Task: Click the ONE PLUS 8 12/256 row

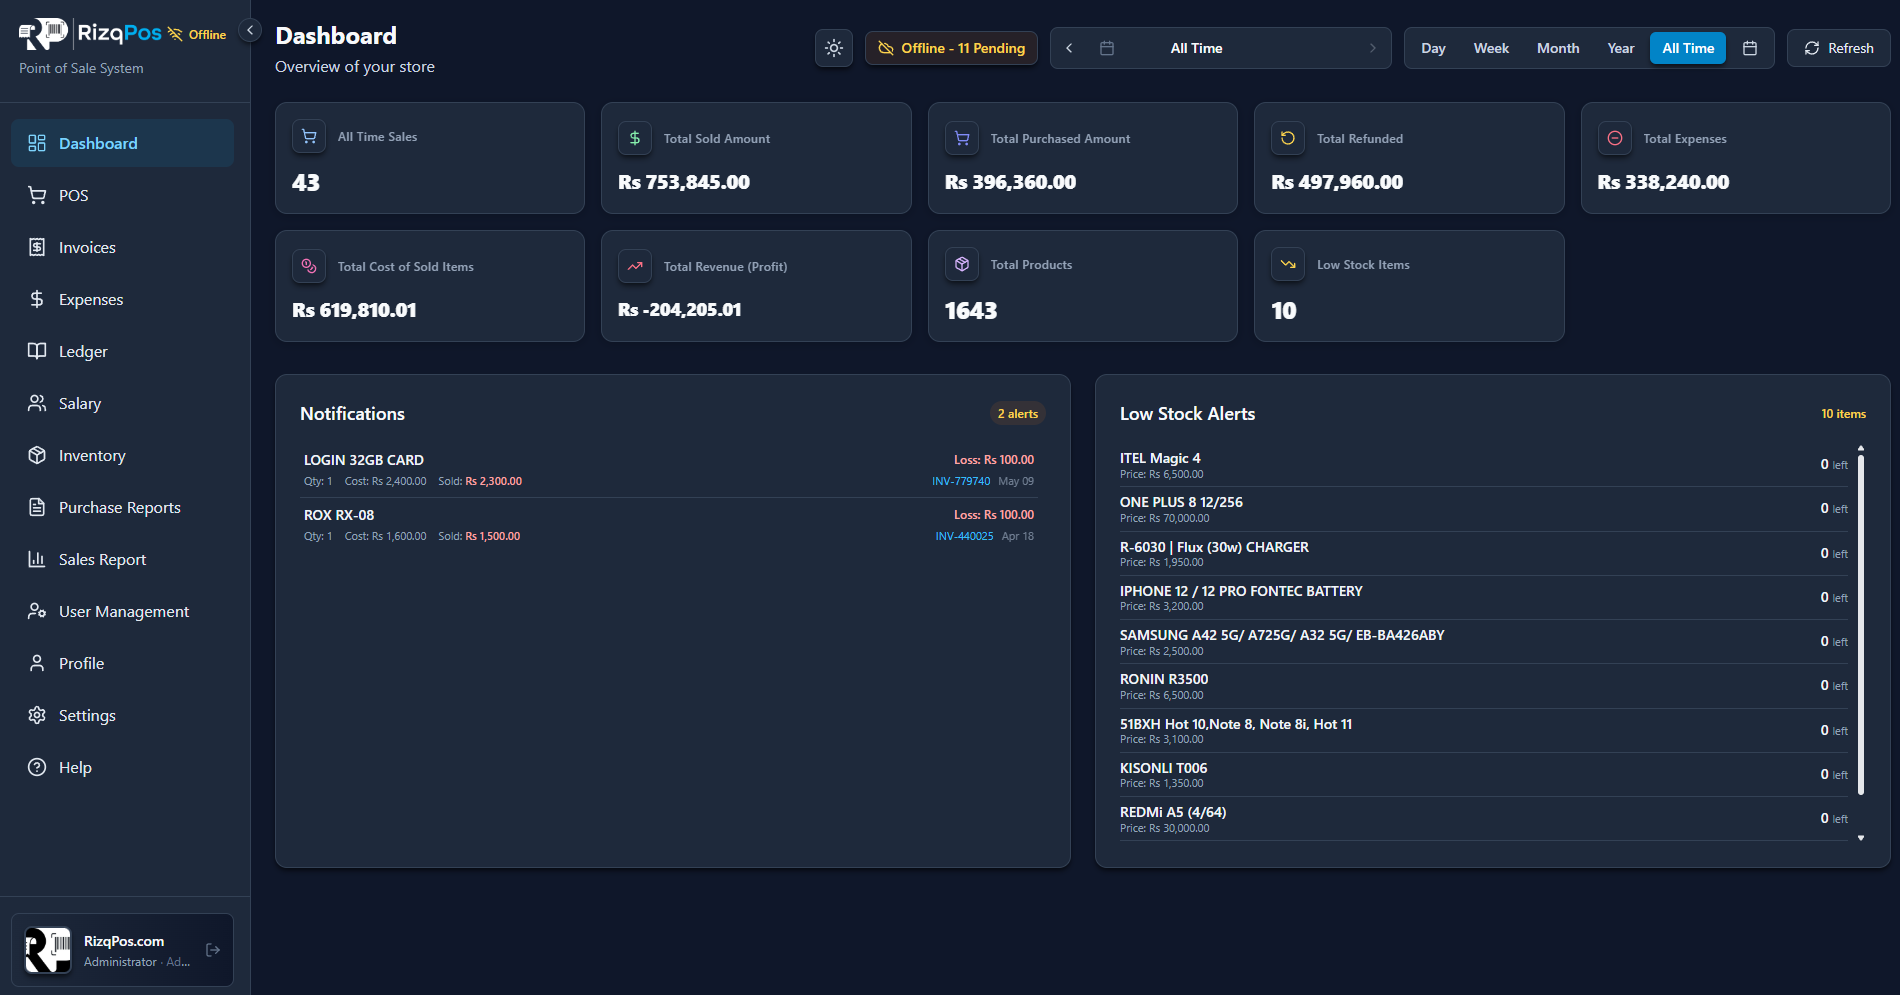Action: point(1484,509)
